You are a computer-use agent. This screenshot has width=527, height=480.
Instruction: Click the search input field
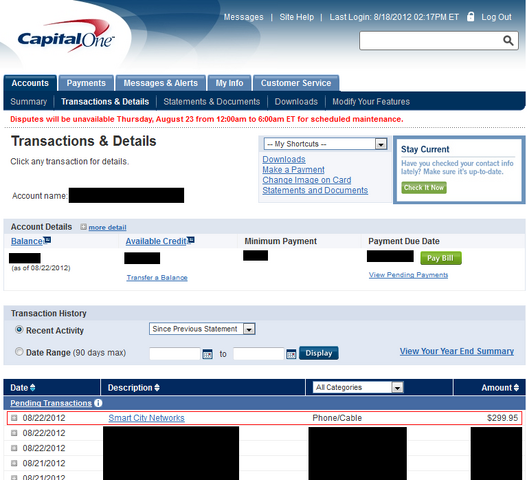(431, 41)
